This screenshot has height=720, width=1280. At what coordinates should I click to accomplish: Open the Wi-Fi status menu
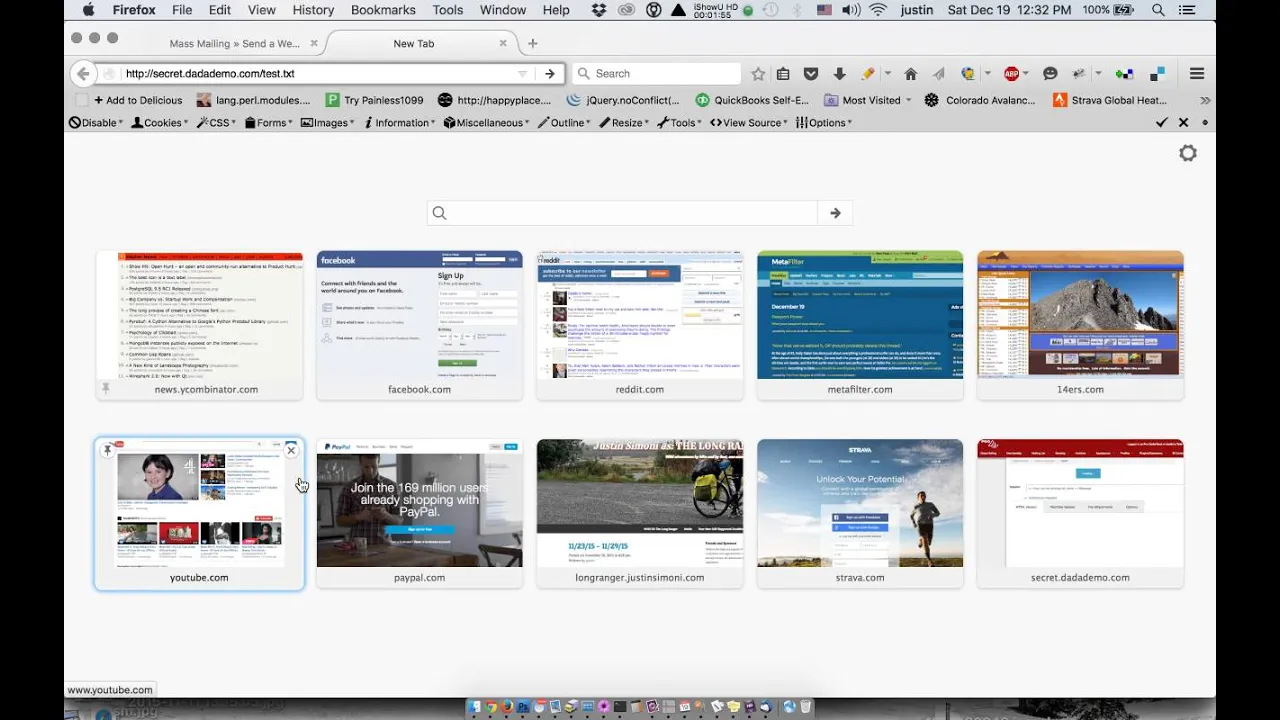coord(878,10)
